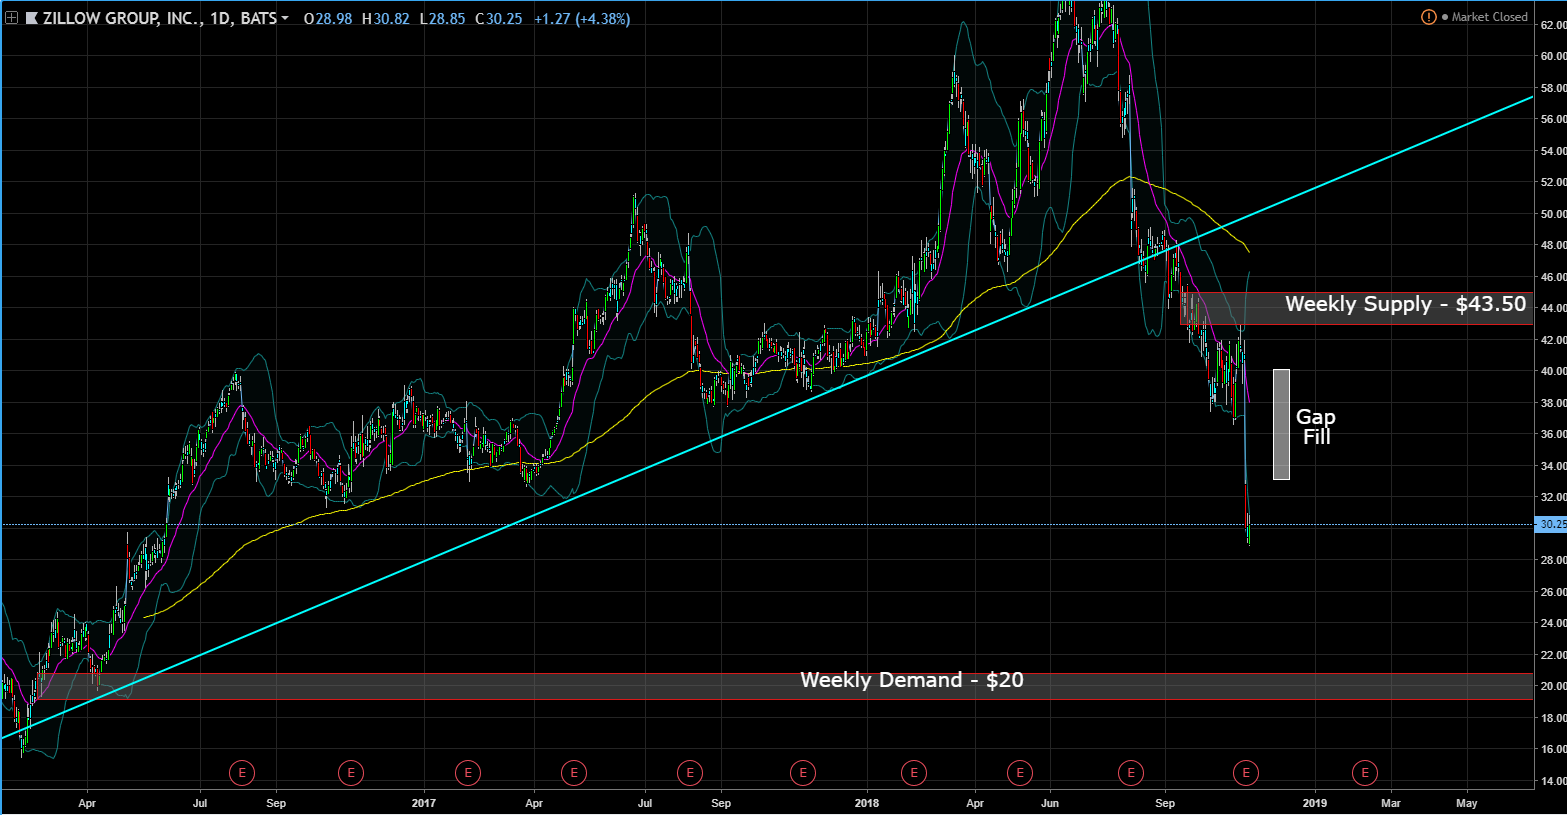The width and height of the screenshot is (1567, 815).
Task: Click the 2018 label on the time axis
Action: click(x=867, y=803)
